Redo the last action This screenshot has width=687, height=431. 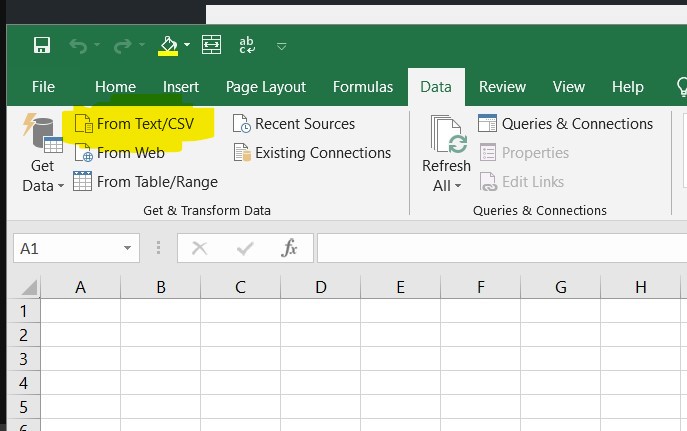pyautogui.click(x=123, y=46)
